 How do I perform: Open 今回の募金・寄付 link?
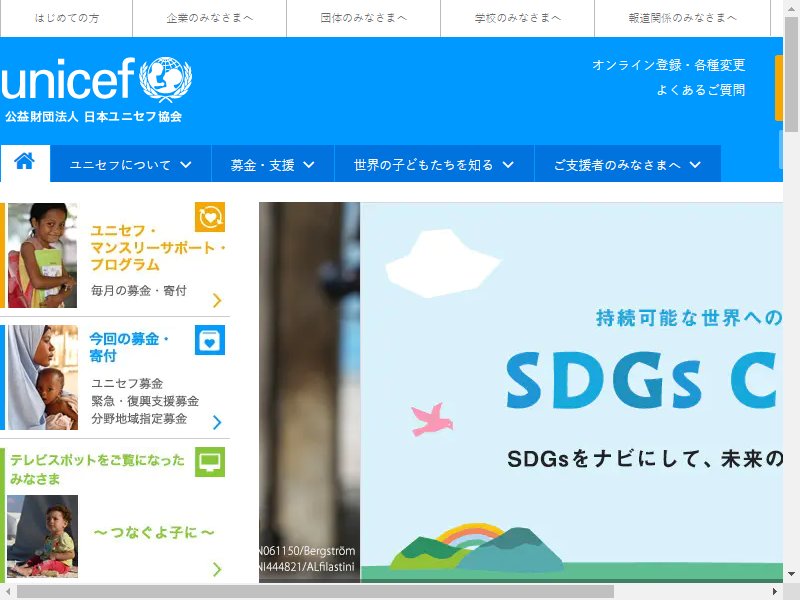(129, 347)
